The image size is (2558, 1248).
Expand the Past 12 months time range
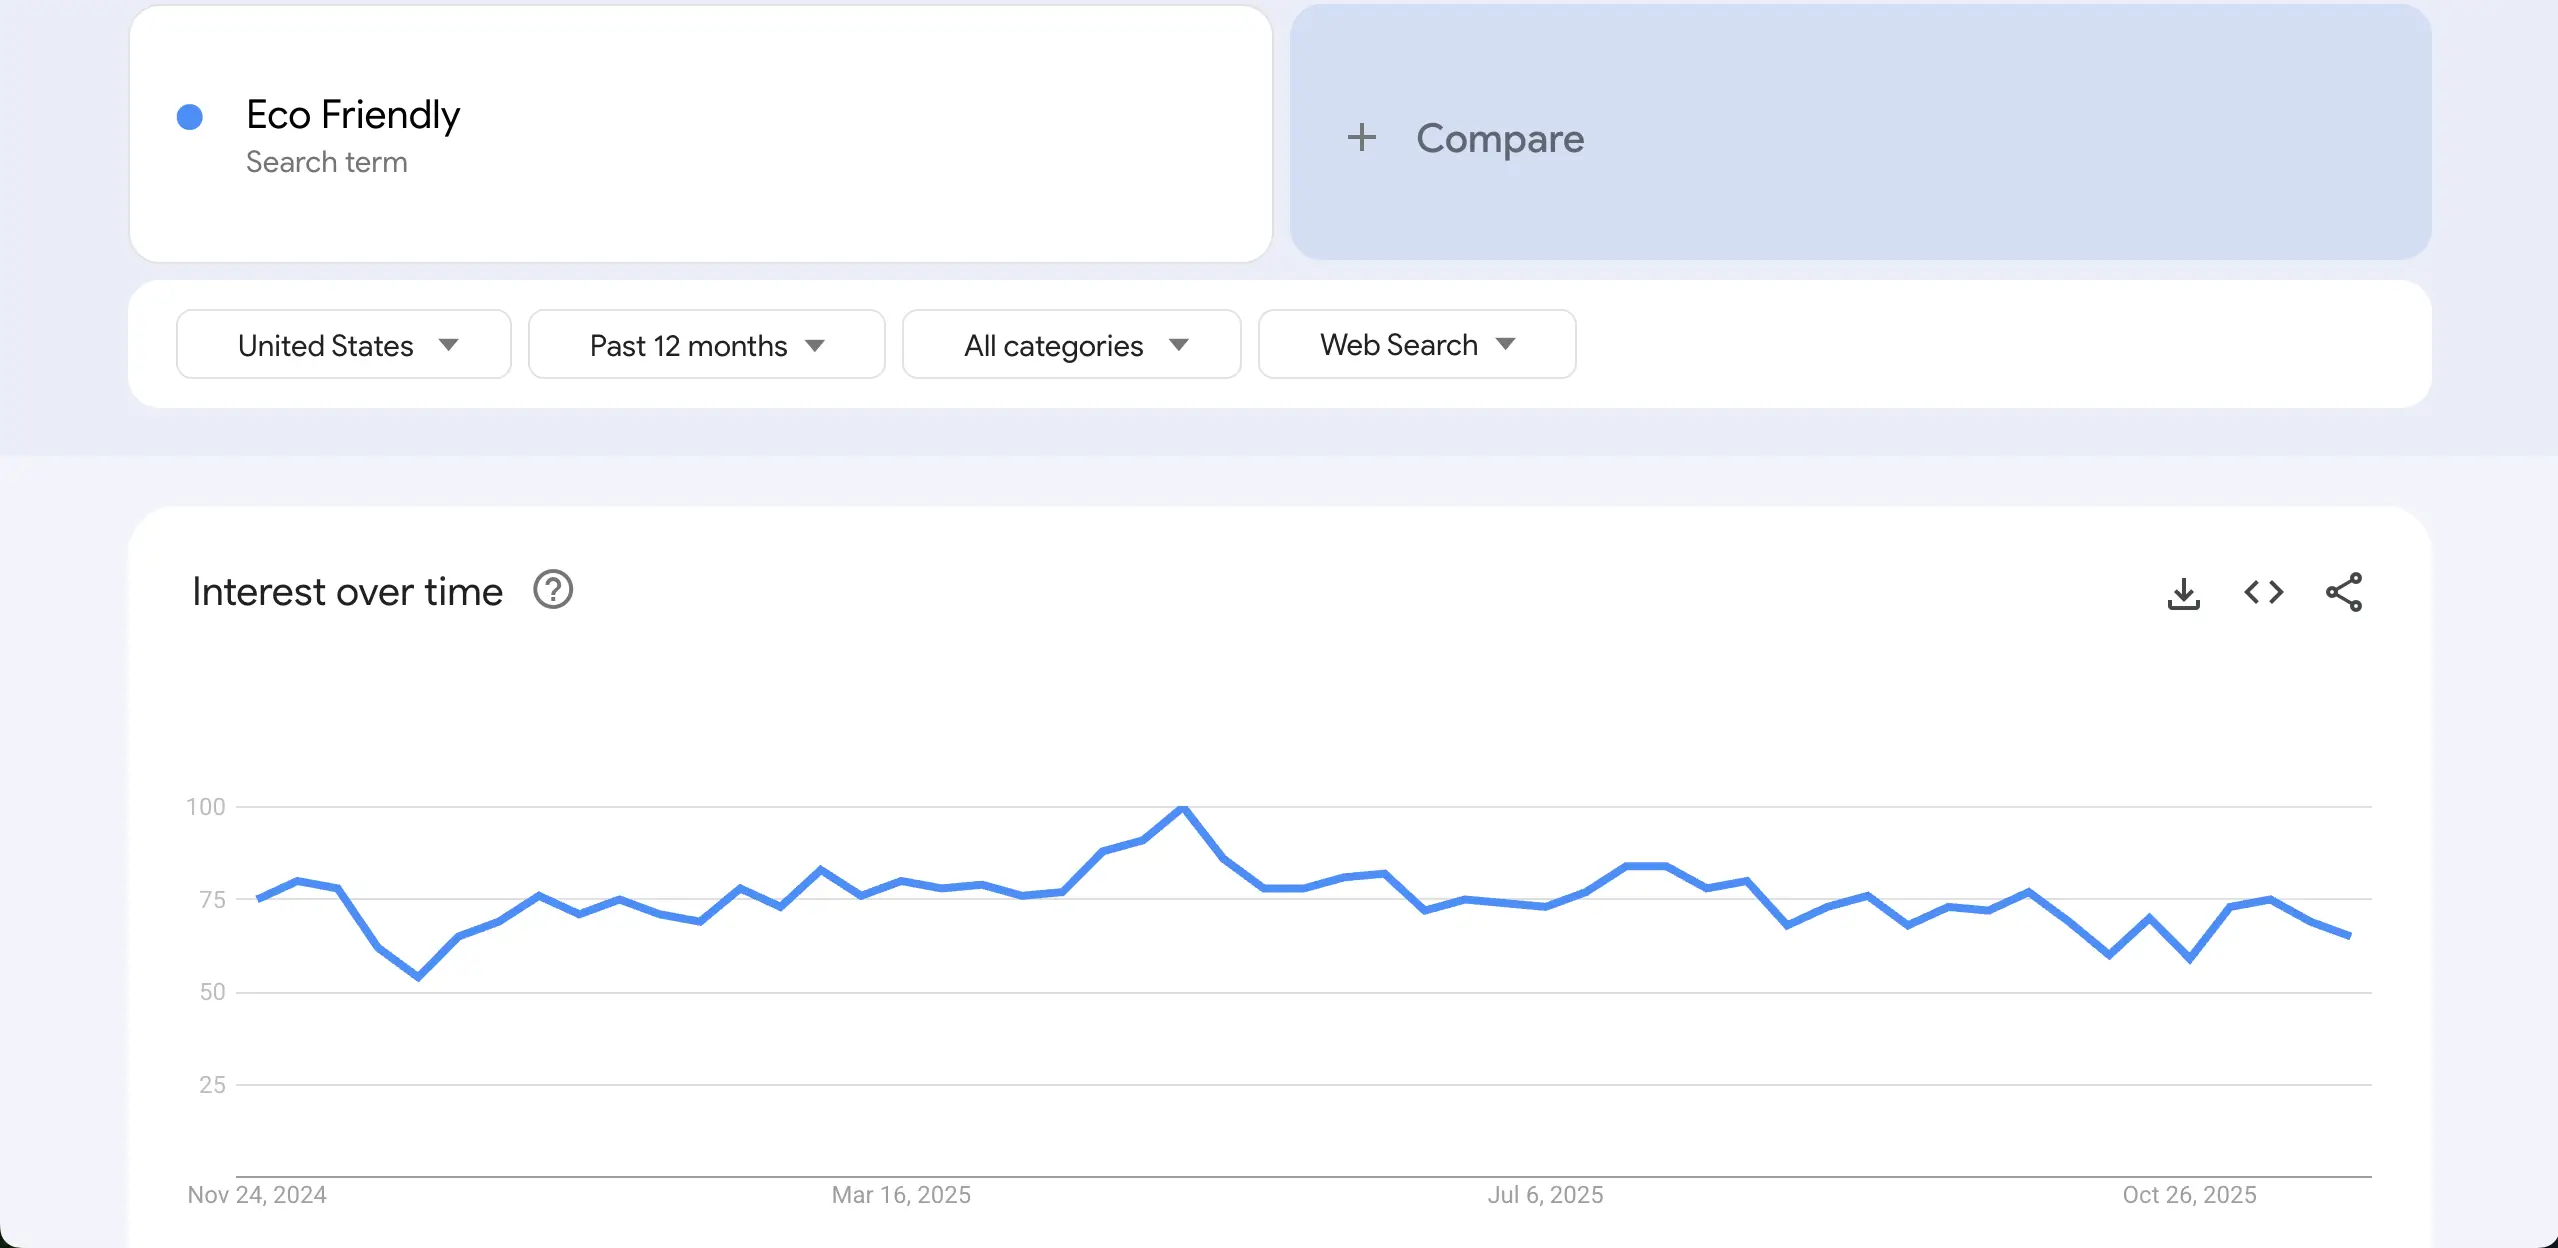pyautogui.click(x=706, y=345)
